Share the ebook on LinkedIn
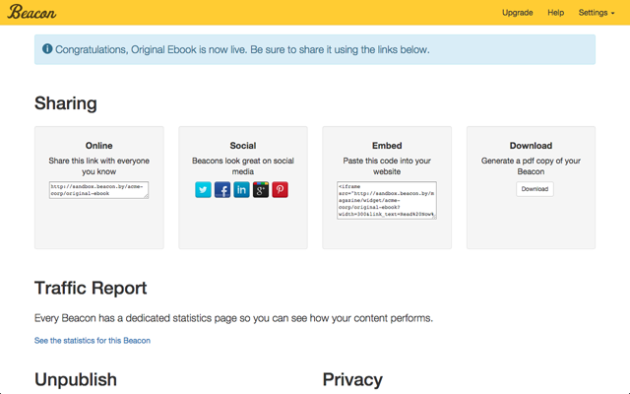Viewport: 630px width, 394px height. click(241, 190)
